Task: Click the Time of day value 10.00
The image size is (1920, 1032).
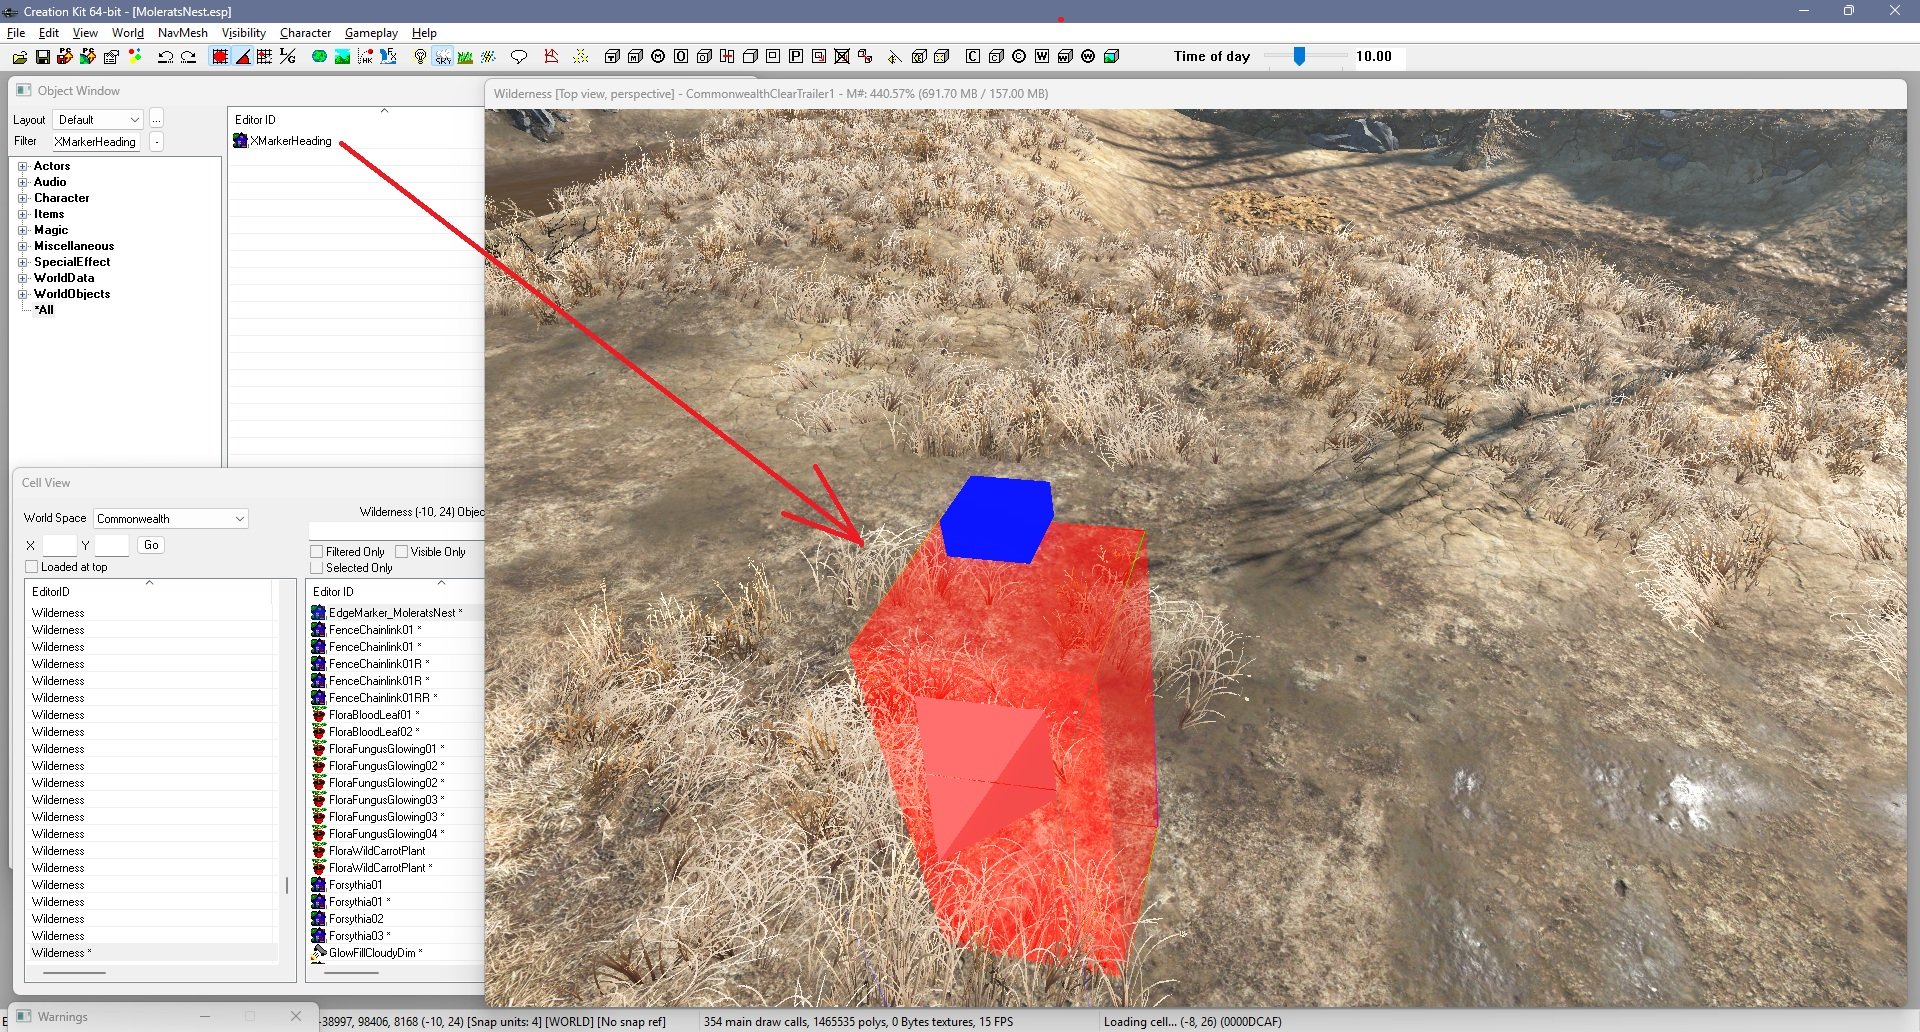Action: [x=1374, y=57]
